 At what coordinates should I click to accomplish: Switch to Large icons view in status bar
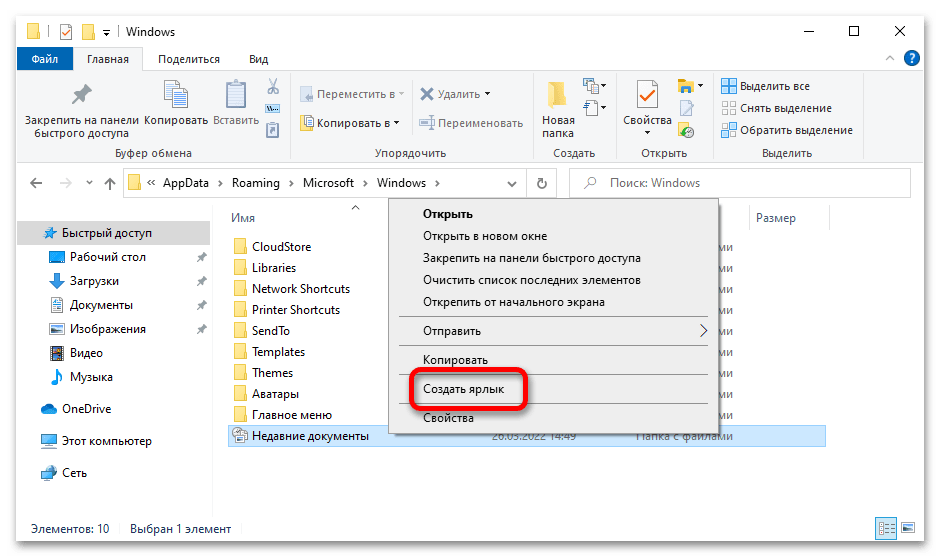(x=908, y=528)
